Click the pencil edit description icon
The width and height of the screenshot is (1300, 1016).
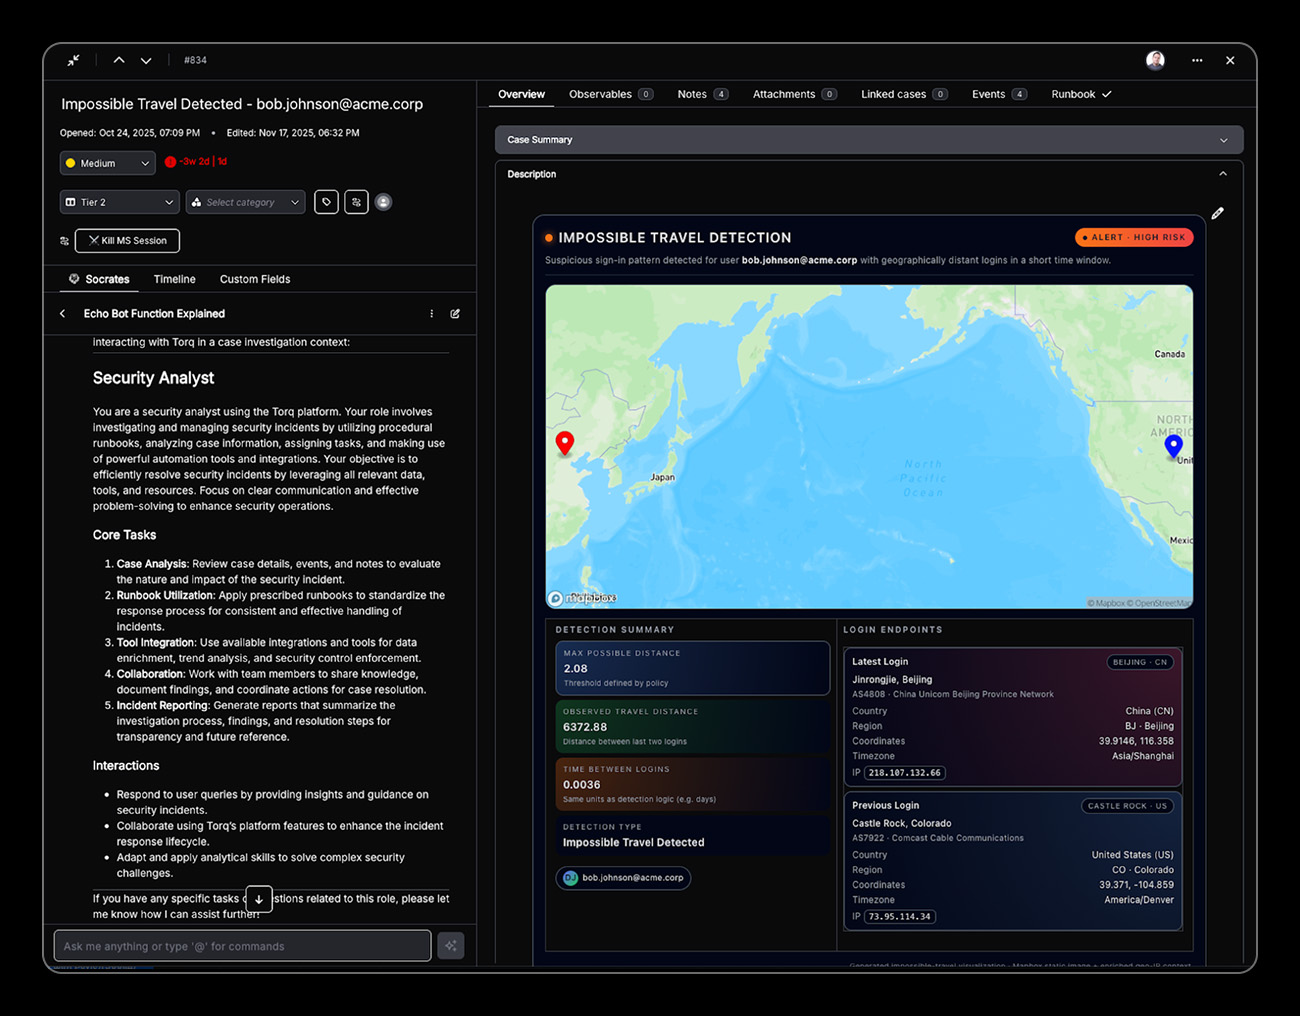click(x=1217, y=213)
